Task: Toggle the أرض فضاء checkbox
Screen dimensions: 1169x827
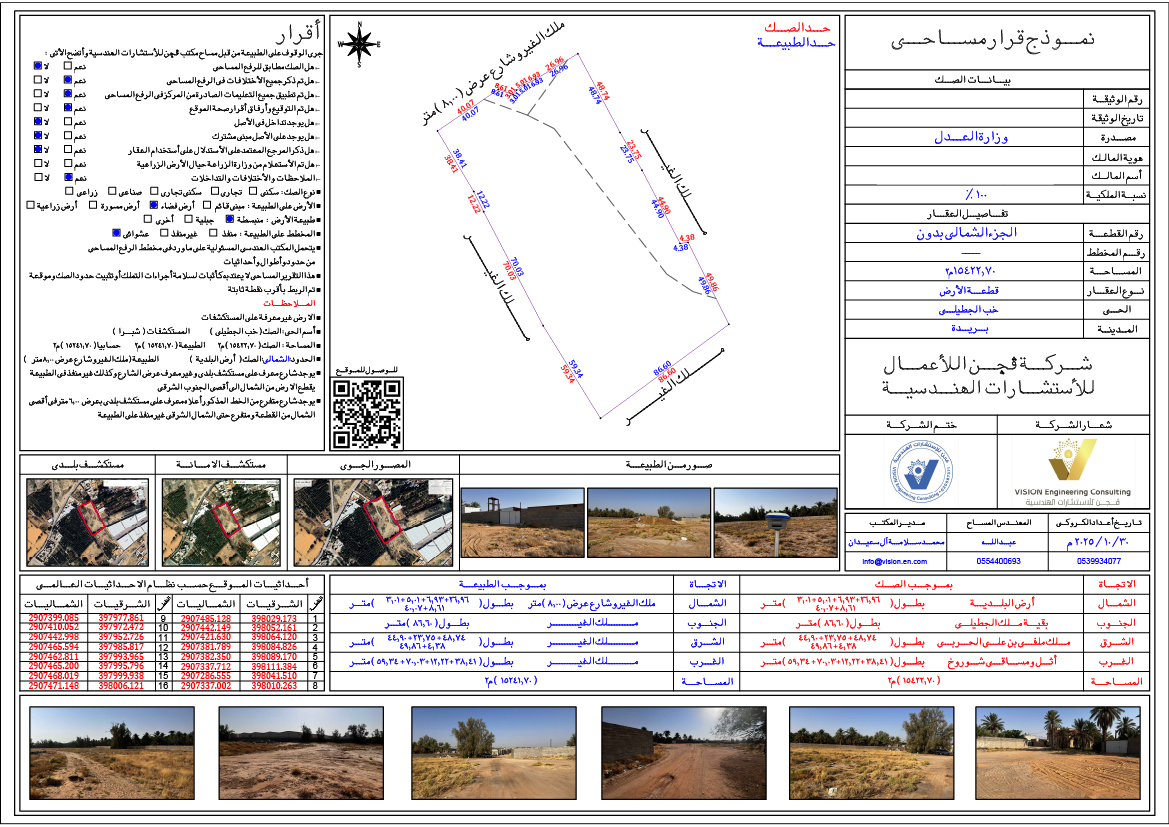Action: (155, 204)
